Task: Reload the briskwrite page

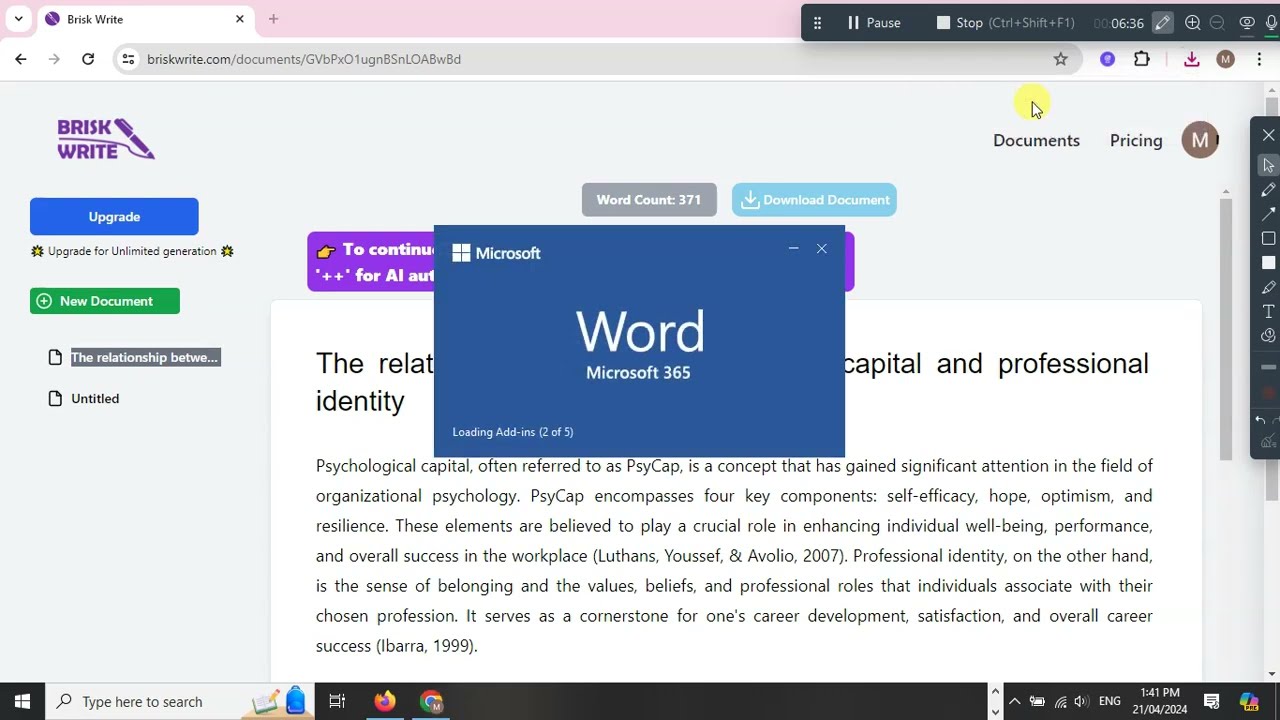Action: point(88,59)
